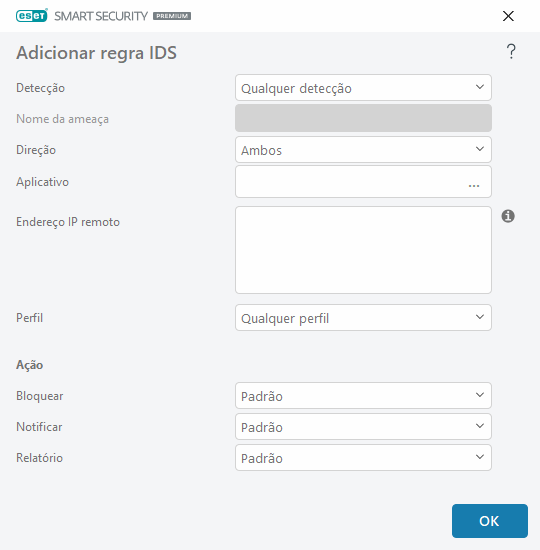The height and width of the screenshot is (550, 540).
Task: Close the Adicionar regra IDS dialog
Action: pyautogui.click(x=508, y=16)
